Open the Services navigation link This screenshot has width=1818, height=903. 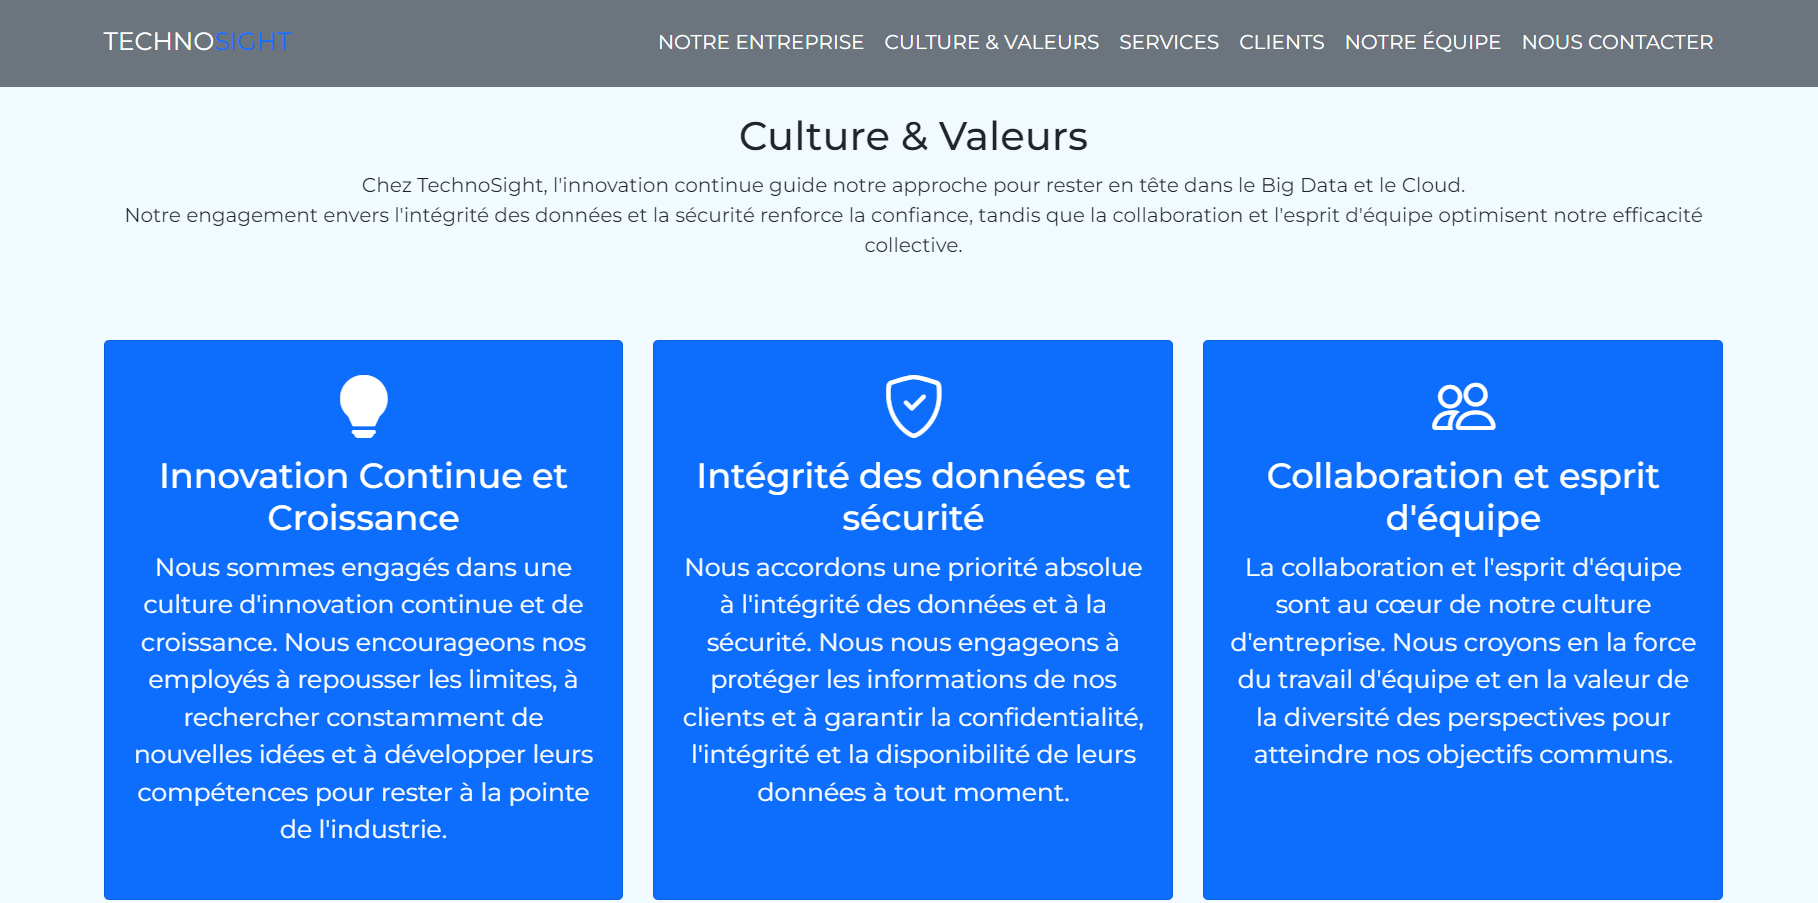coord(1168,42)
